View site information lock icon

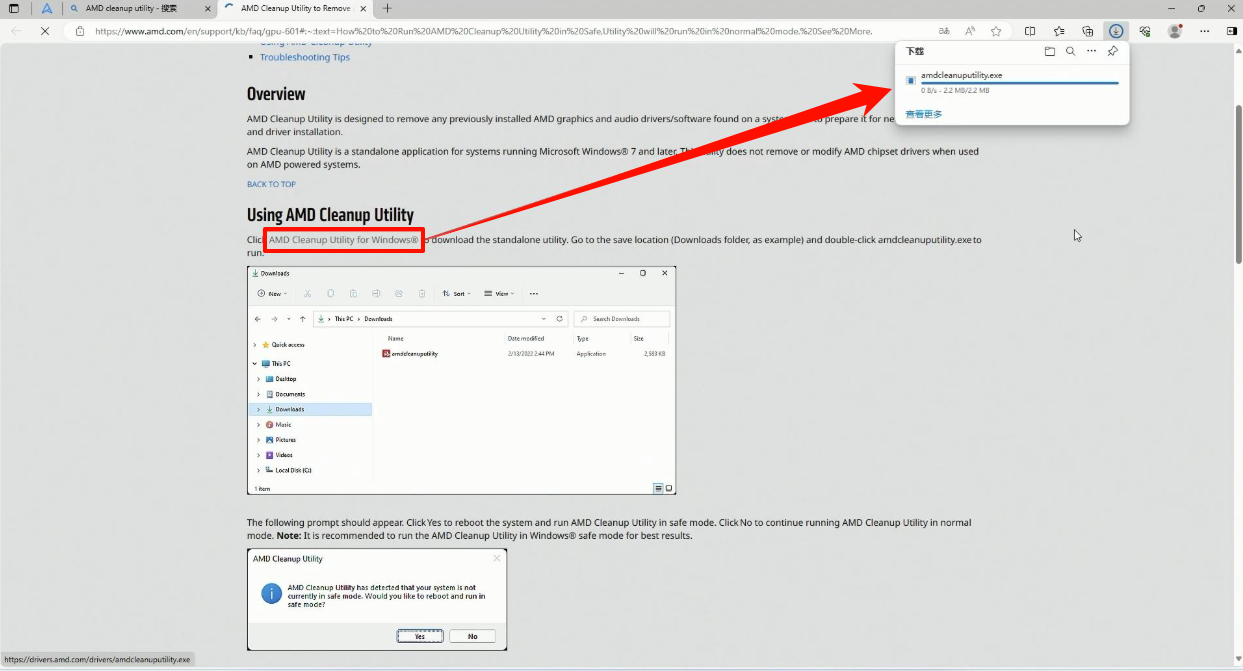80,31
